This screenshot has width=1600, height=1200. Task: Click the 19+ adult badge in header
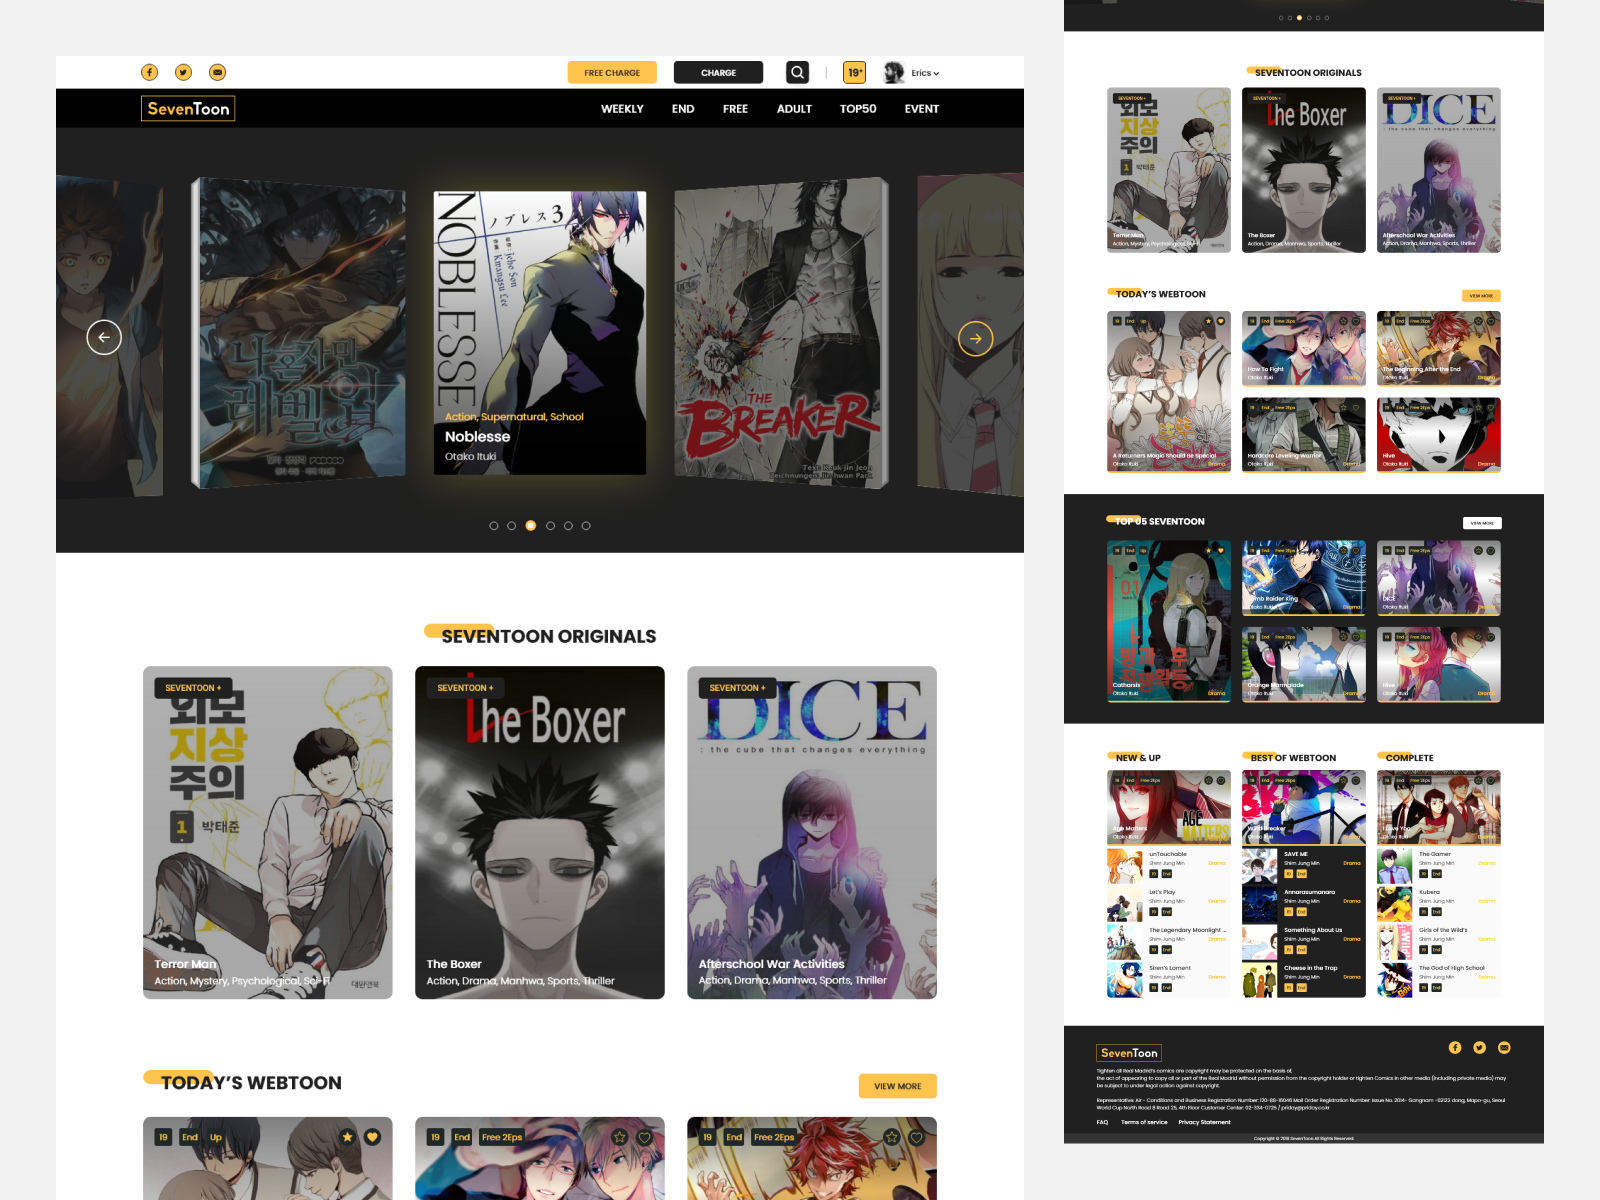pyautogui.click(x=855, y=72)
